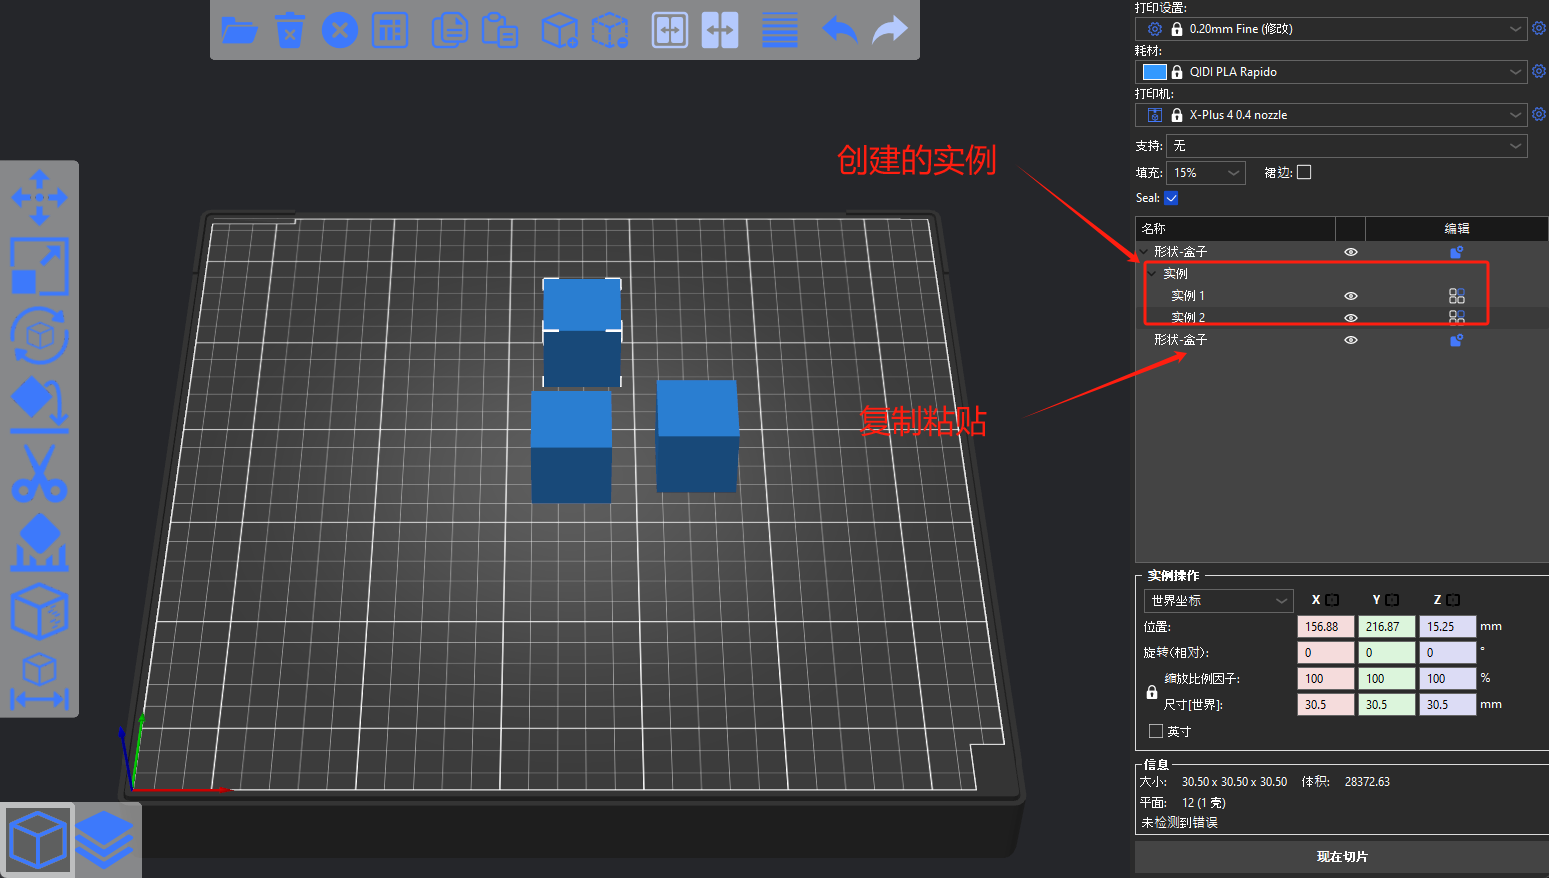
Task: Open the 填充 infill 15% dropdown
Action: 1206,173
